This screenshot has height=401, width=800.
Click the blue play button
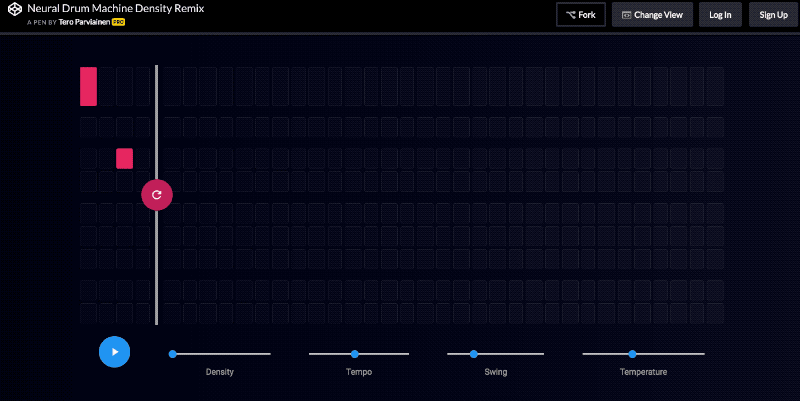coord(115,352)
